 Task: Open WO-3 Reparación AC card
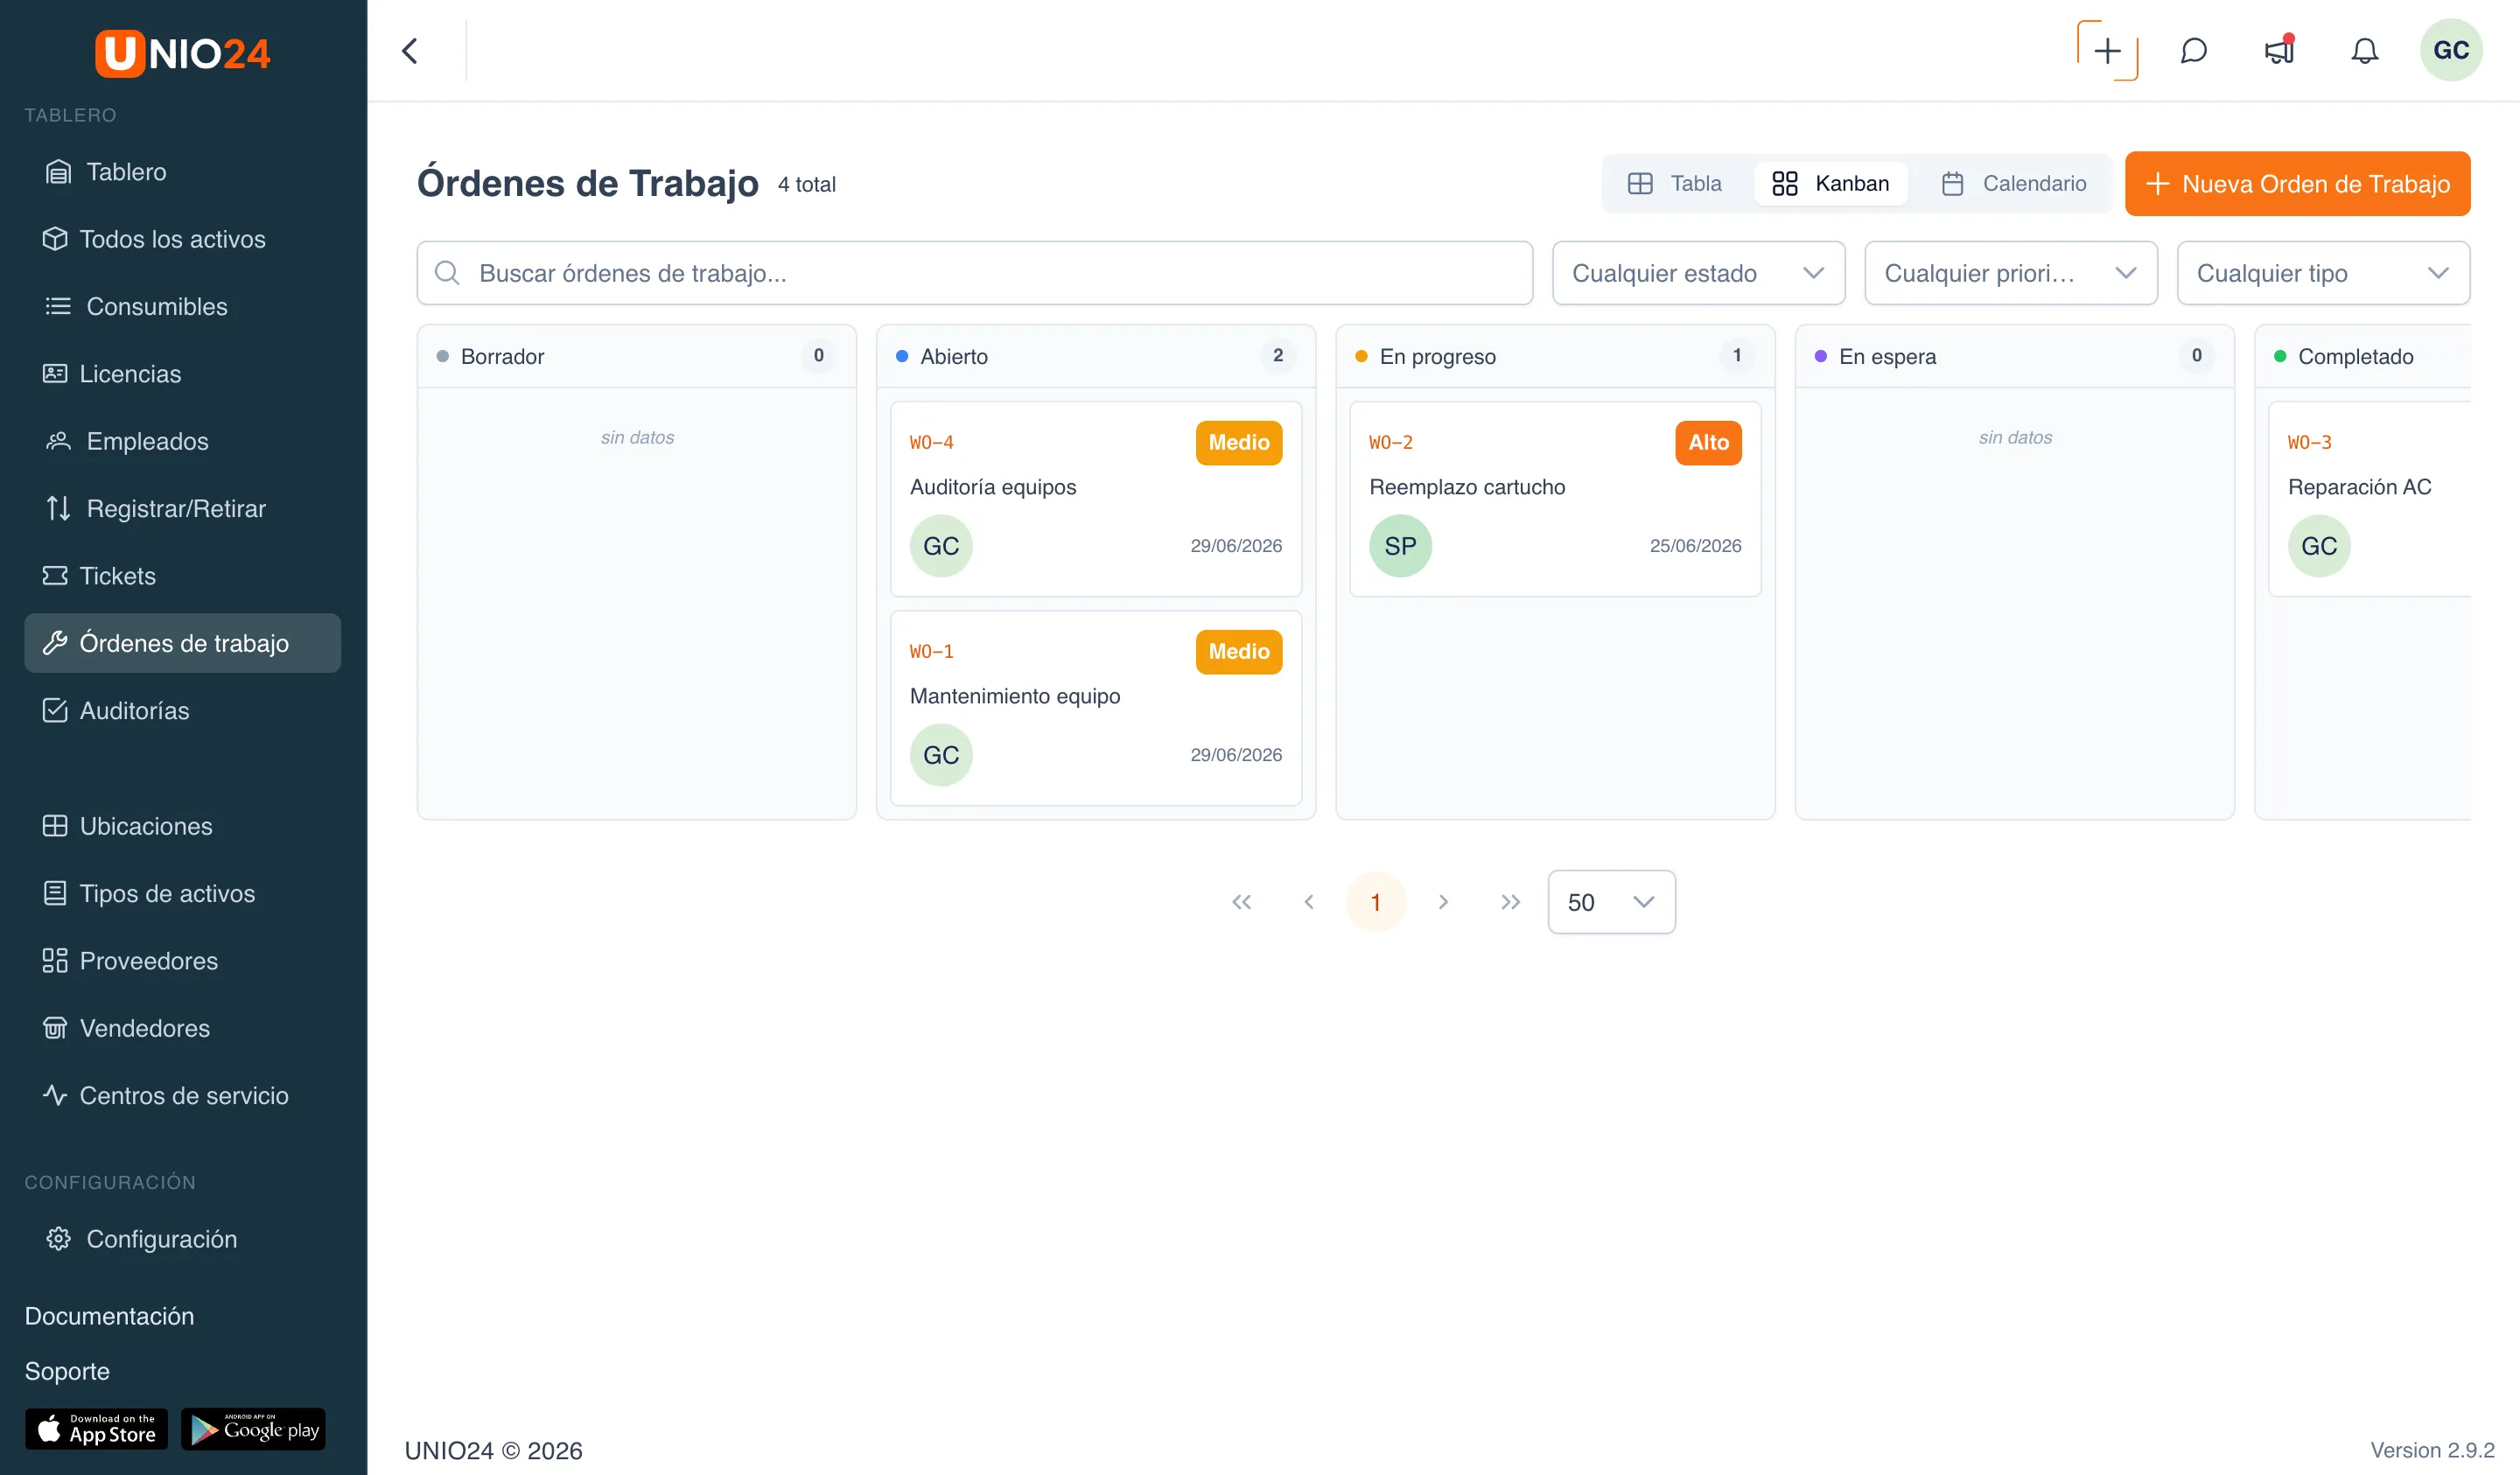pyautogui.click(x=2370, y=499)
